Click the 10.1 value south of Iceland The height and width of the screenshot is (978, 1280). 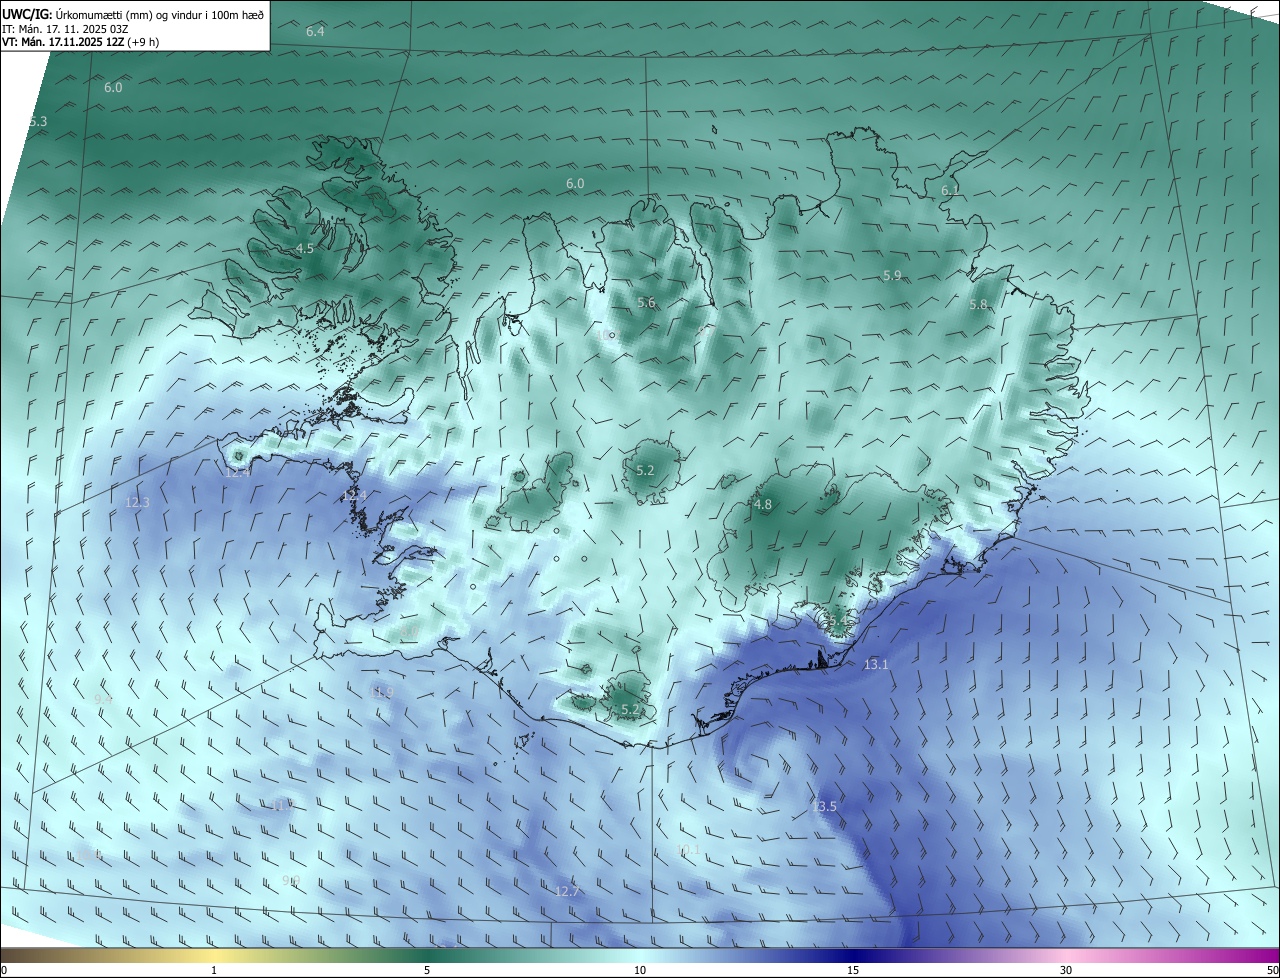click(688, 850)
